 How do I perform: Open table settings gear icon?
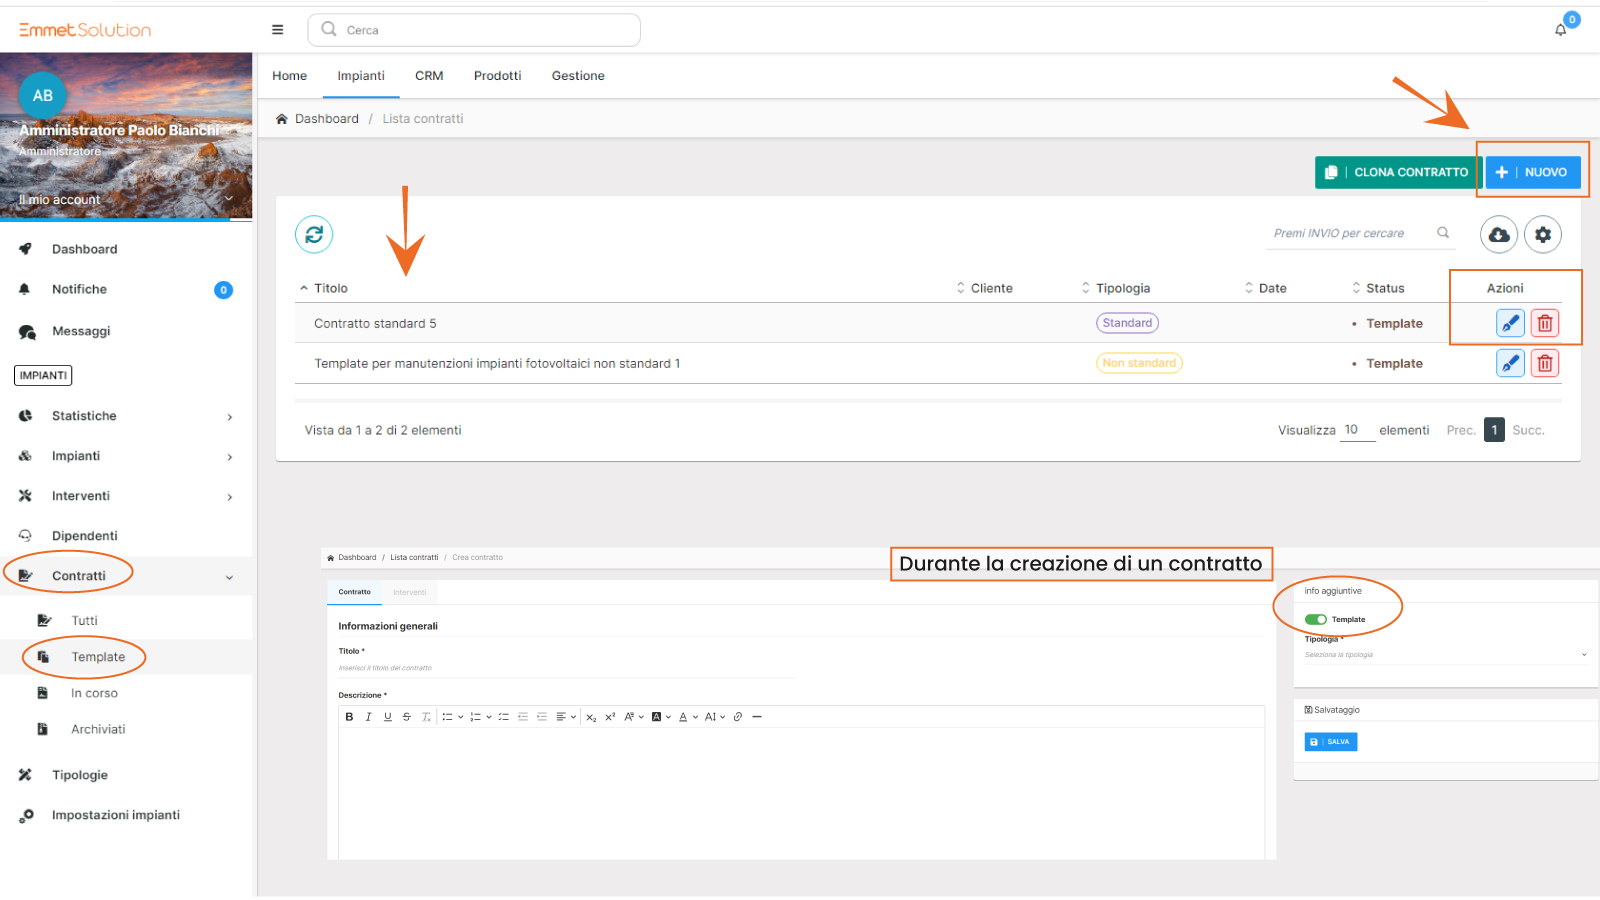point(1543,234)
